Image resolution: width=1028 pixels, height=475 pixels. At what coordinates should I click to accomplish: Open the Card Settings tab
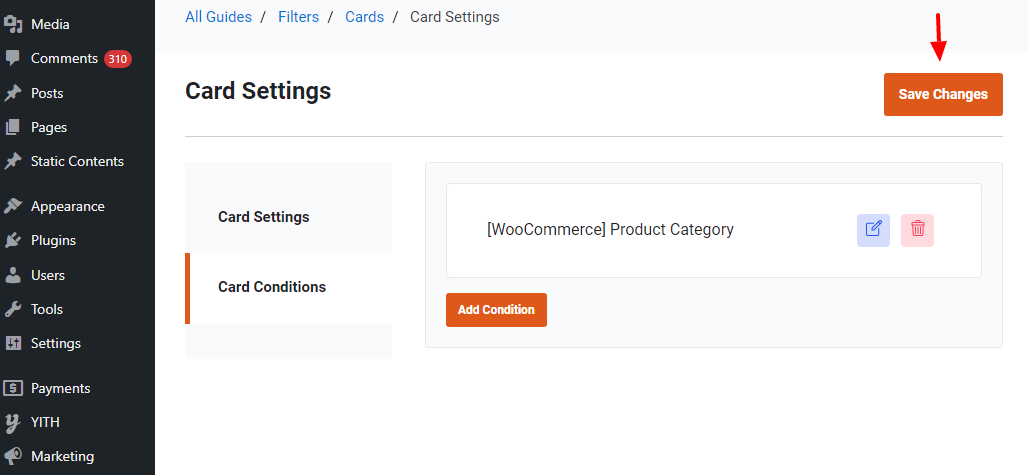[264, 217]
